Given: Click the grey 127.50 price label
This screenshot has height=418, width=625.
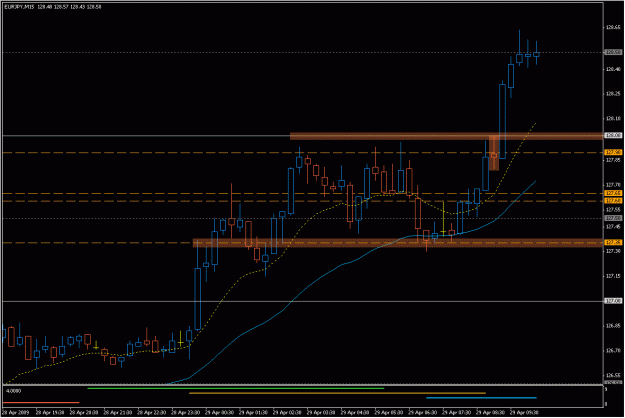Looking at the screenshot, I should click(613, 218).
